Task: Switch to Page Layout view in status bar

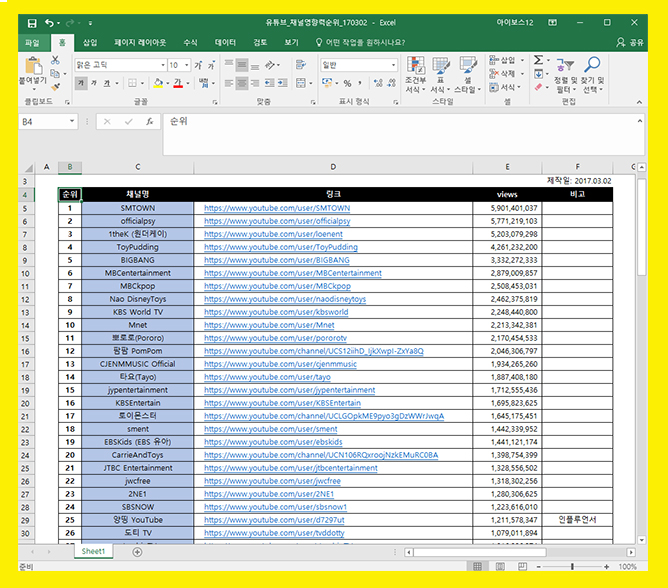Action: [x=500, y=567]
